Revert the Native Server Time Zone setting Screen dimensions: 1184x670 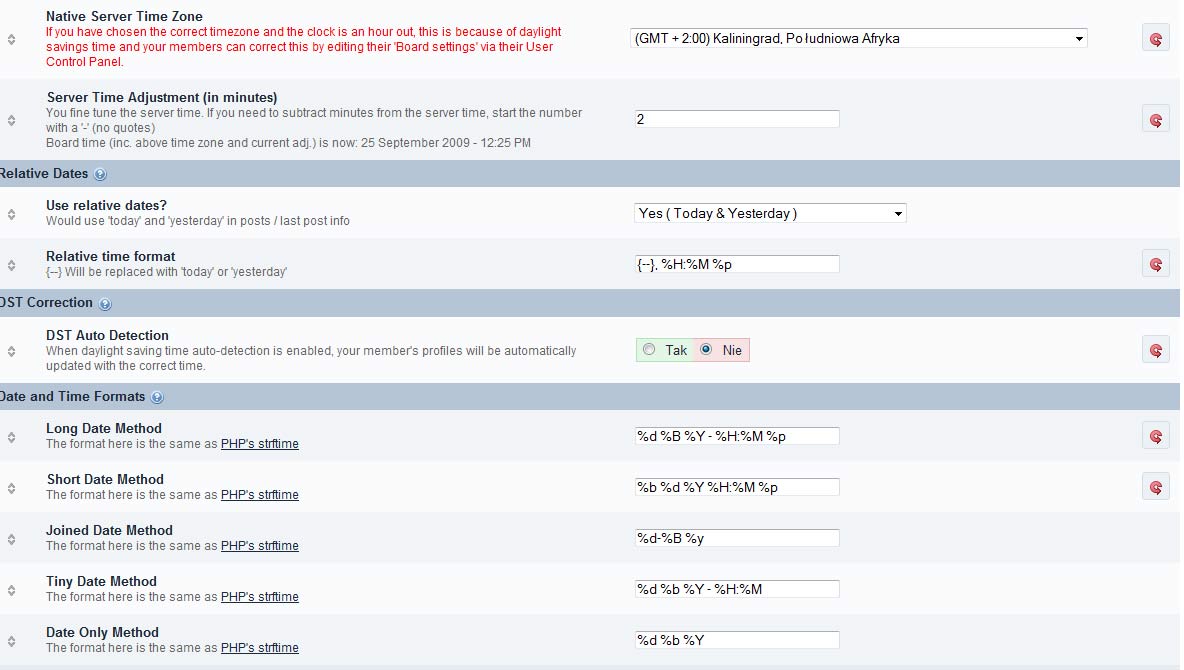click(1155, 38)
